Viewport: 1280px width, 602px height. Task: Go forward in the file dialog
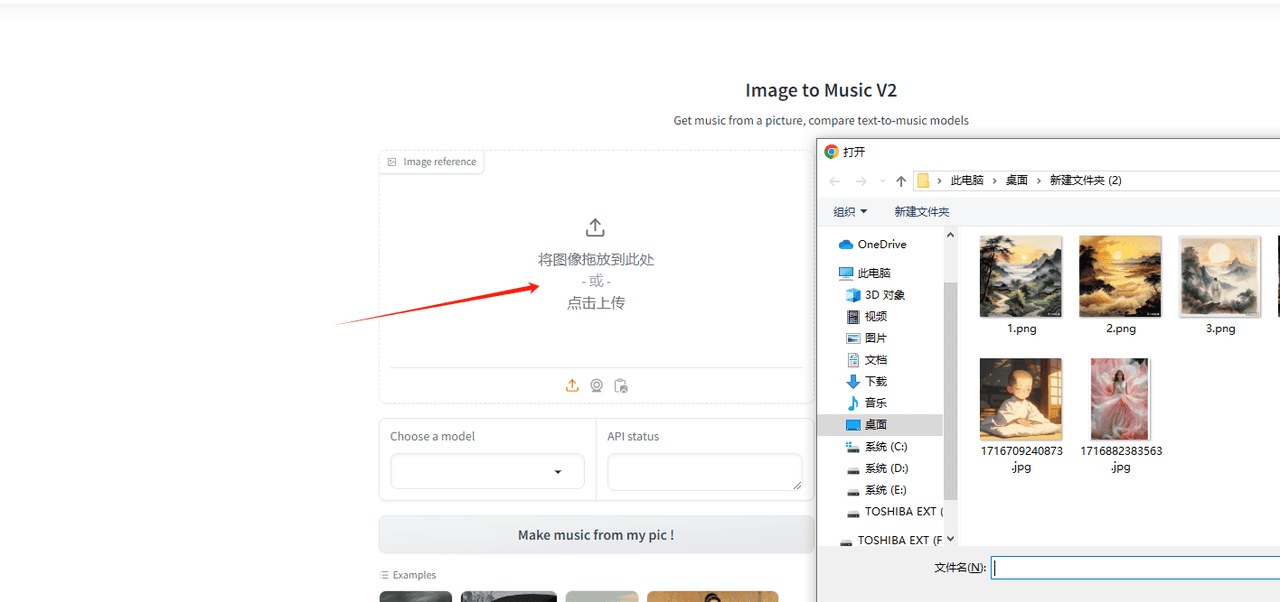tap(860, 181)
